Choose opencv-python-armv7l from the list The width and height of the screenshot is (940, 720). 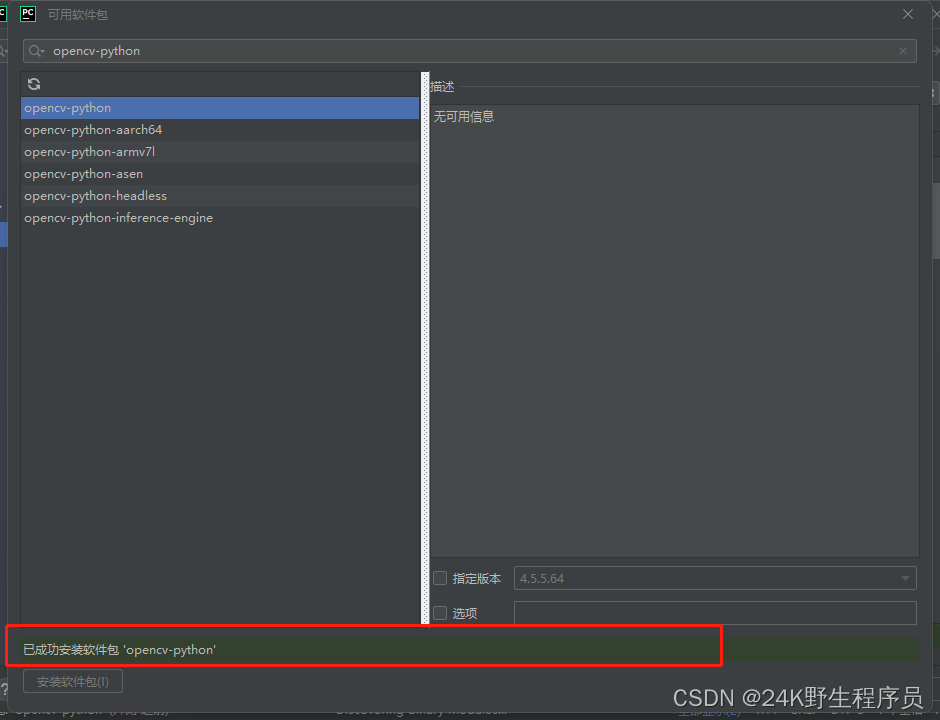pos(89,152)
